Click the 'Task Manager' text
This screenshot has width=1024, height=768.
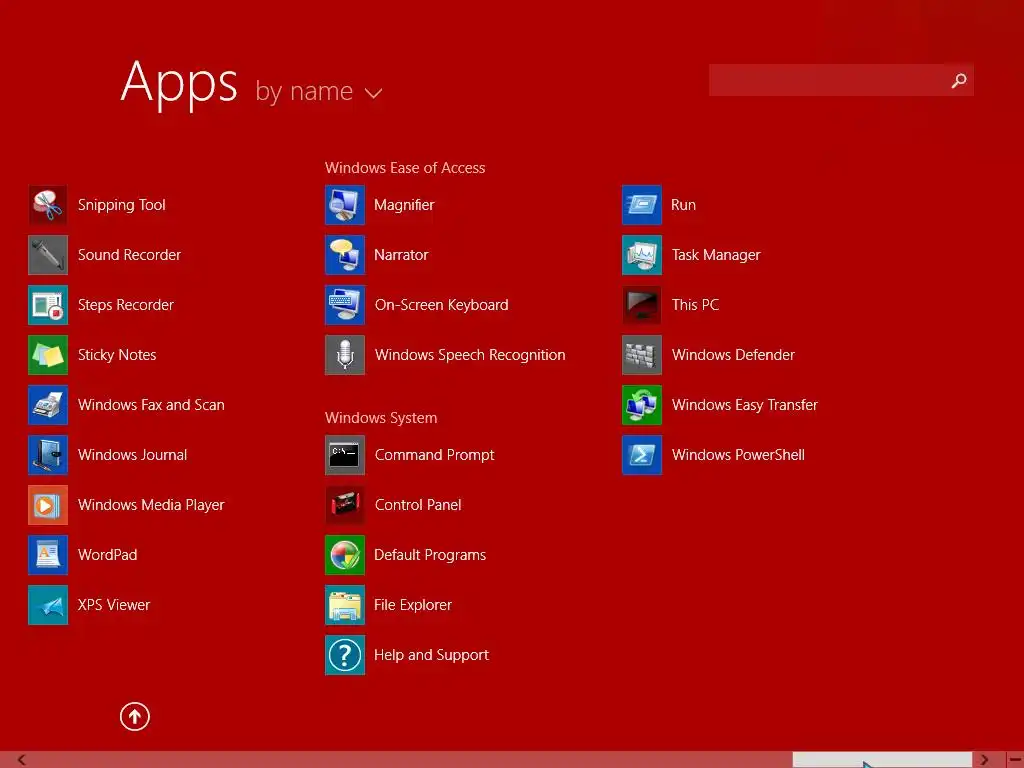tap(716, 255)
